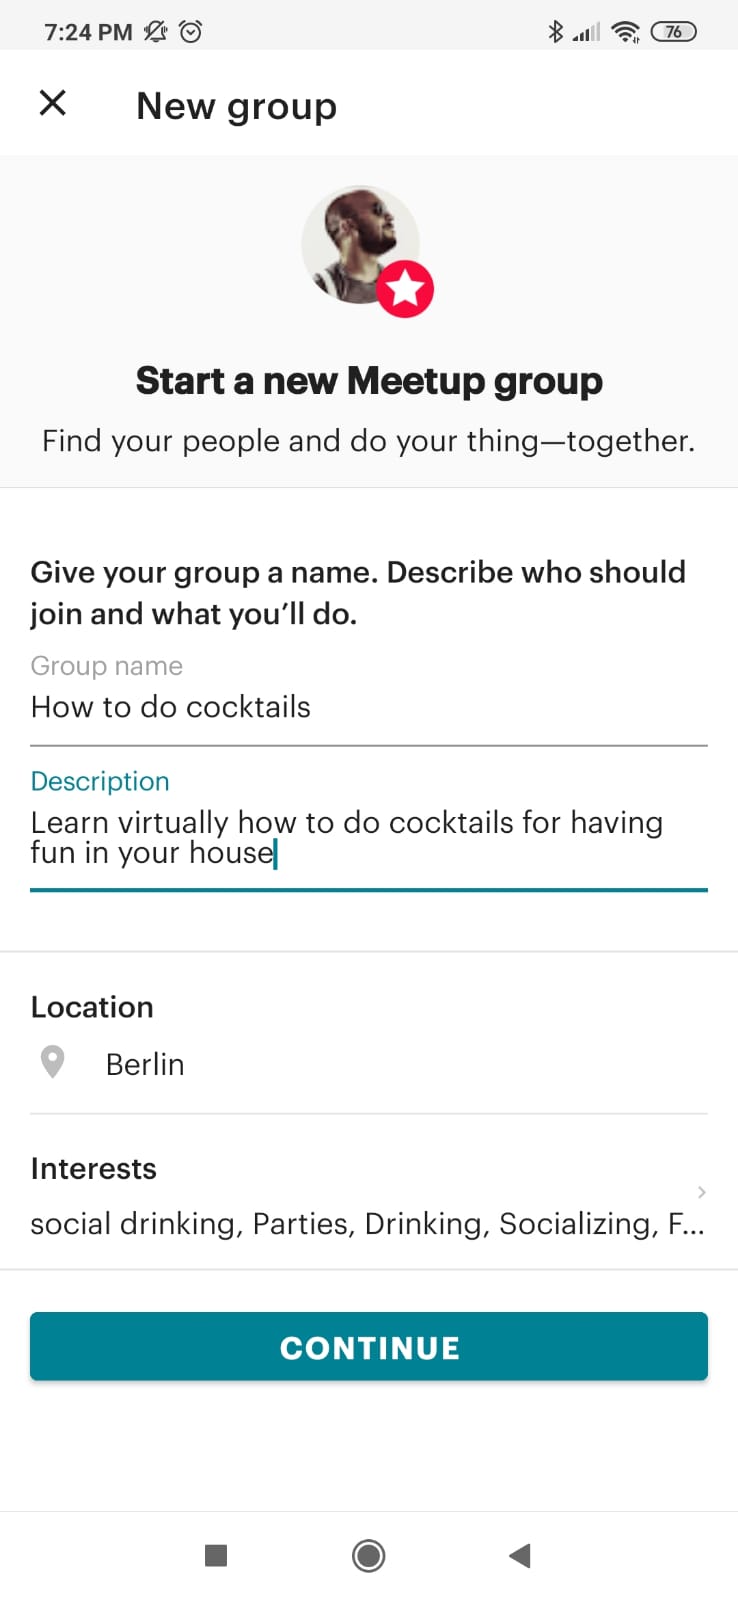The image size is (738, 1600).
Task: Close the New group screen
Action: point(52,103)
